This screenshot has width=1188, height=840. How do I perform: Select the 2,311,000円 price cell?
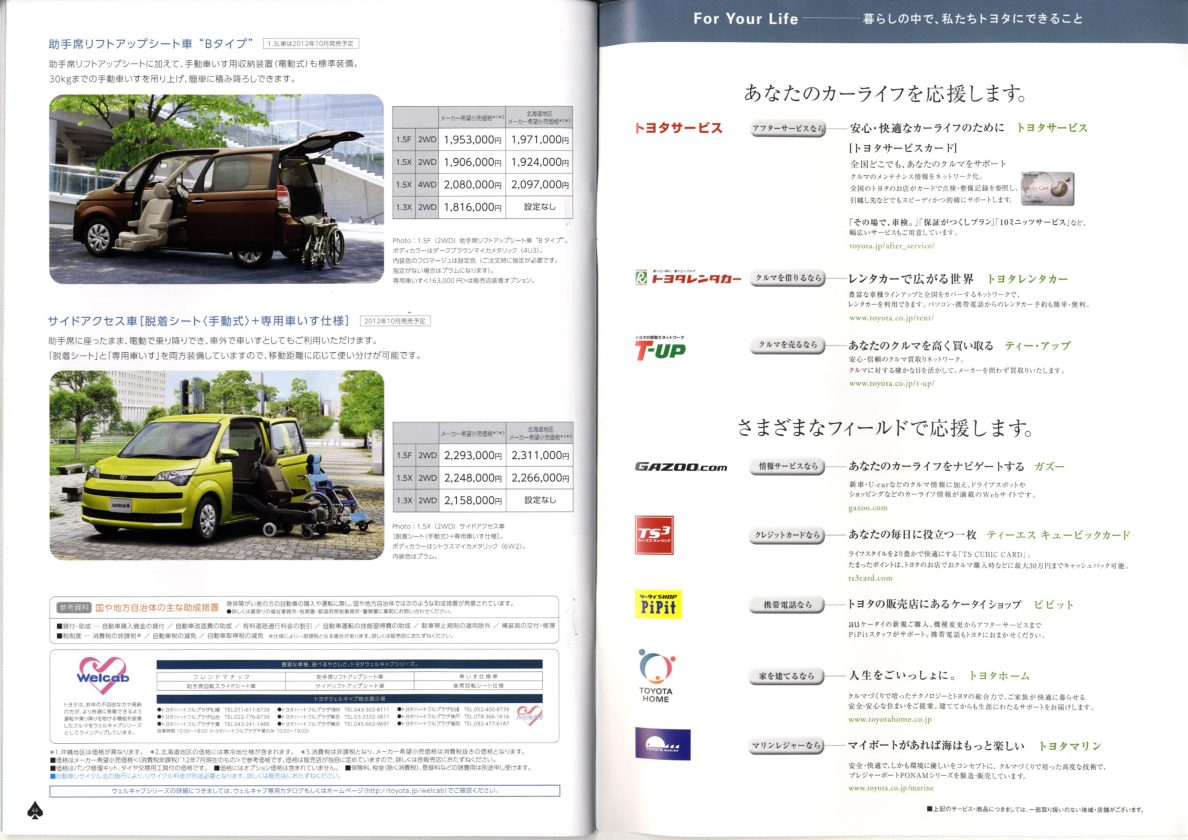click(539, 455)
